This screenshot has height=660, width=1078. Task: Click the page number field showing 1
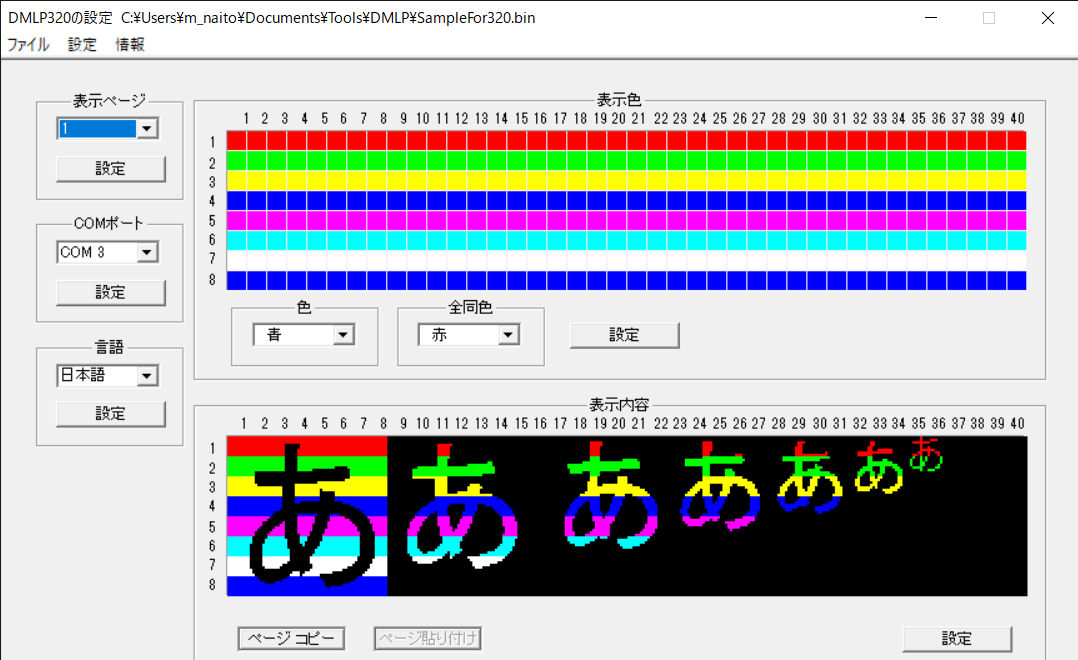[x=98, y=129]
